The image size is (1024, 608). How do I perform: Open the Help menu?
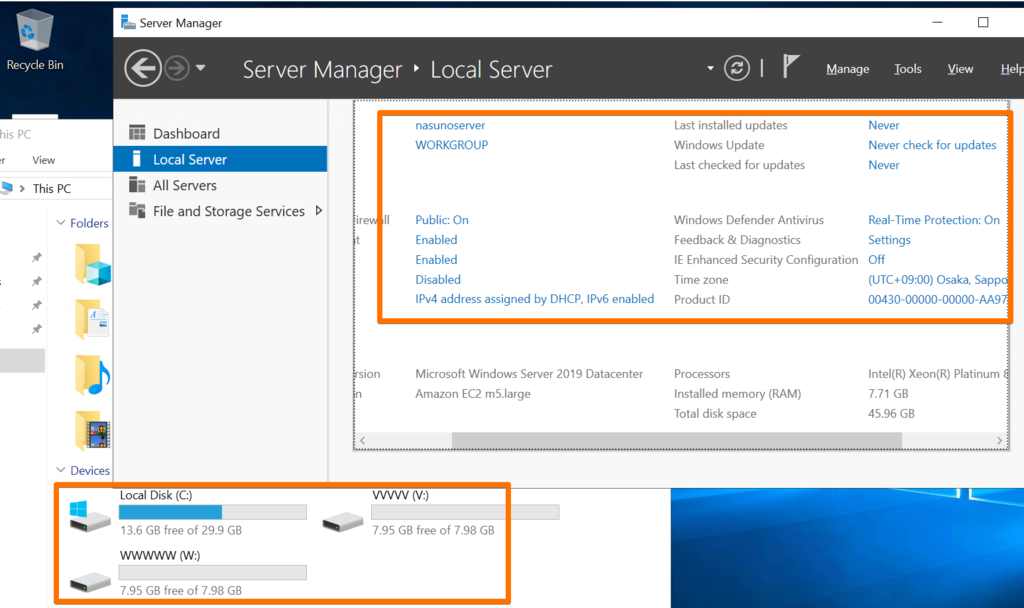point(1012,69)
